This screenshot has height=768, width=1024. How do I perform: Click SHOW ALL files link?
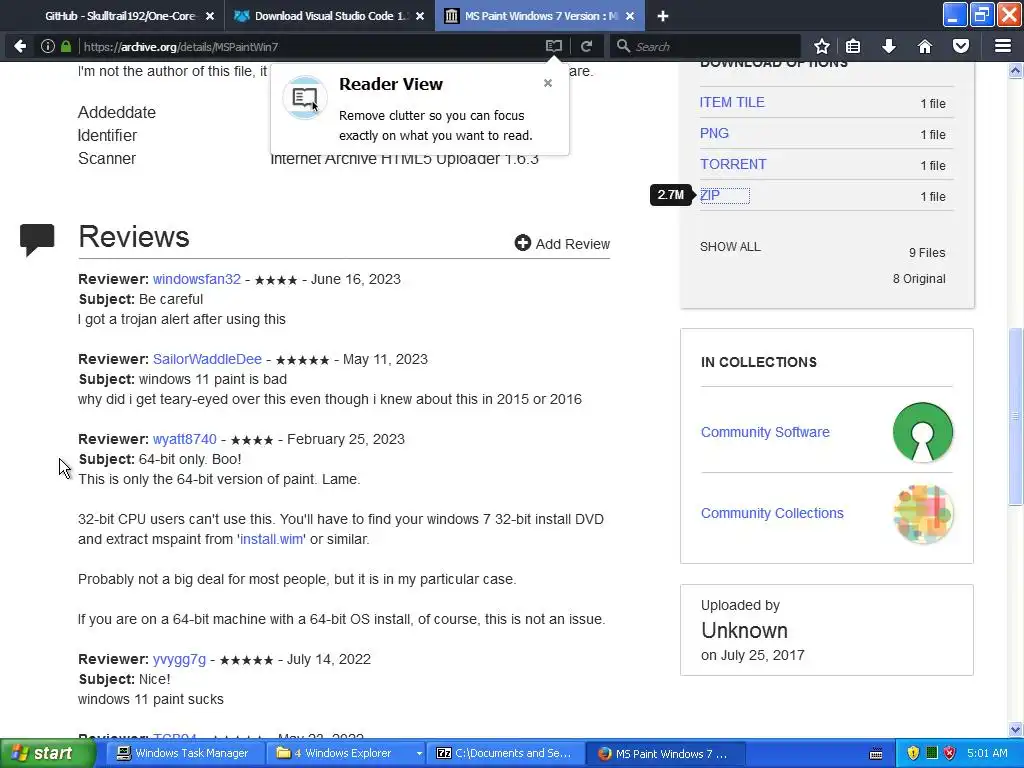click(x=730, y=247)
